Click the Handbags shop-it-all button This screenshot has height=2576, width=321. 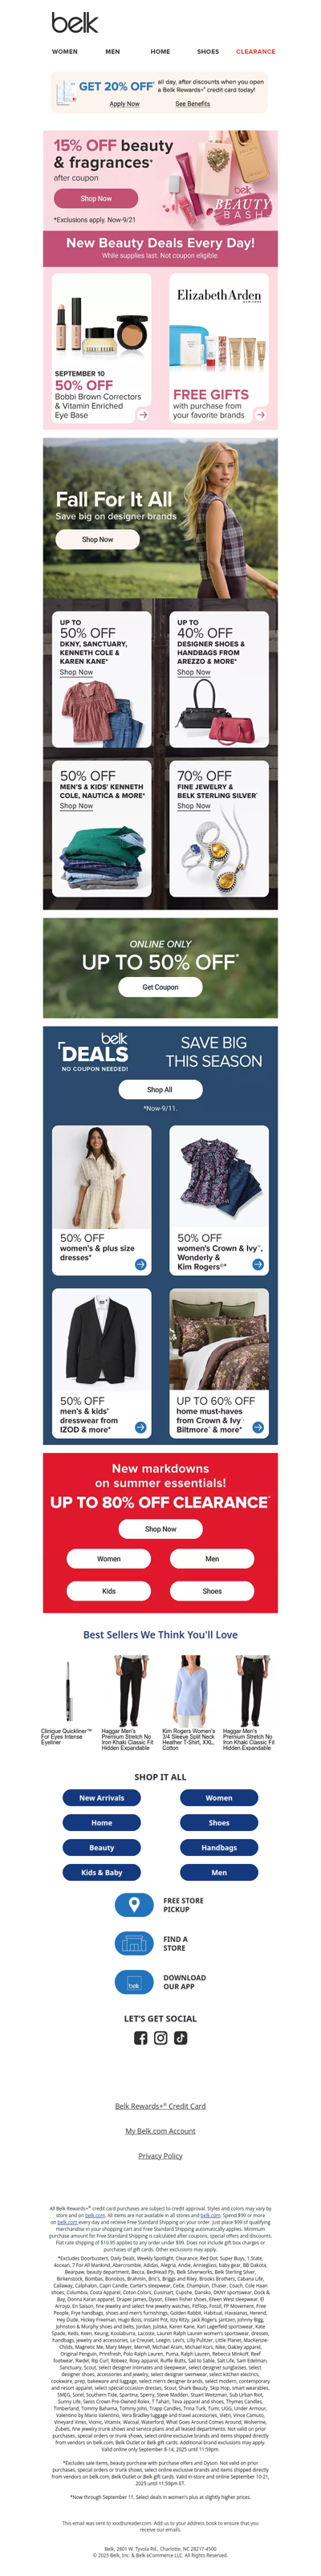[x=219, y=1848]
